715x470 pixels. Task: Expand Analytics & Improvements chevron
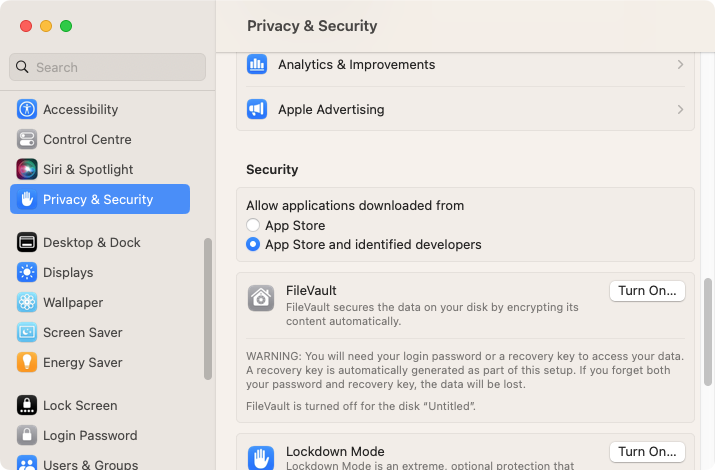click(680, 65)
